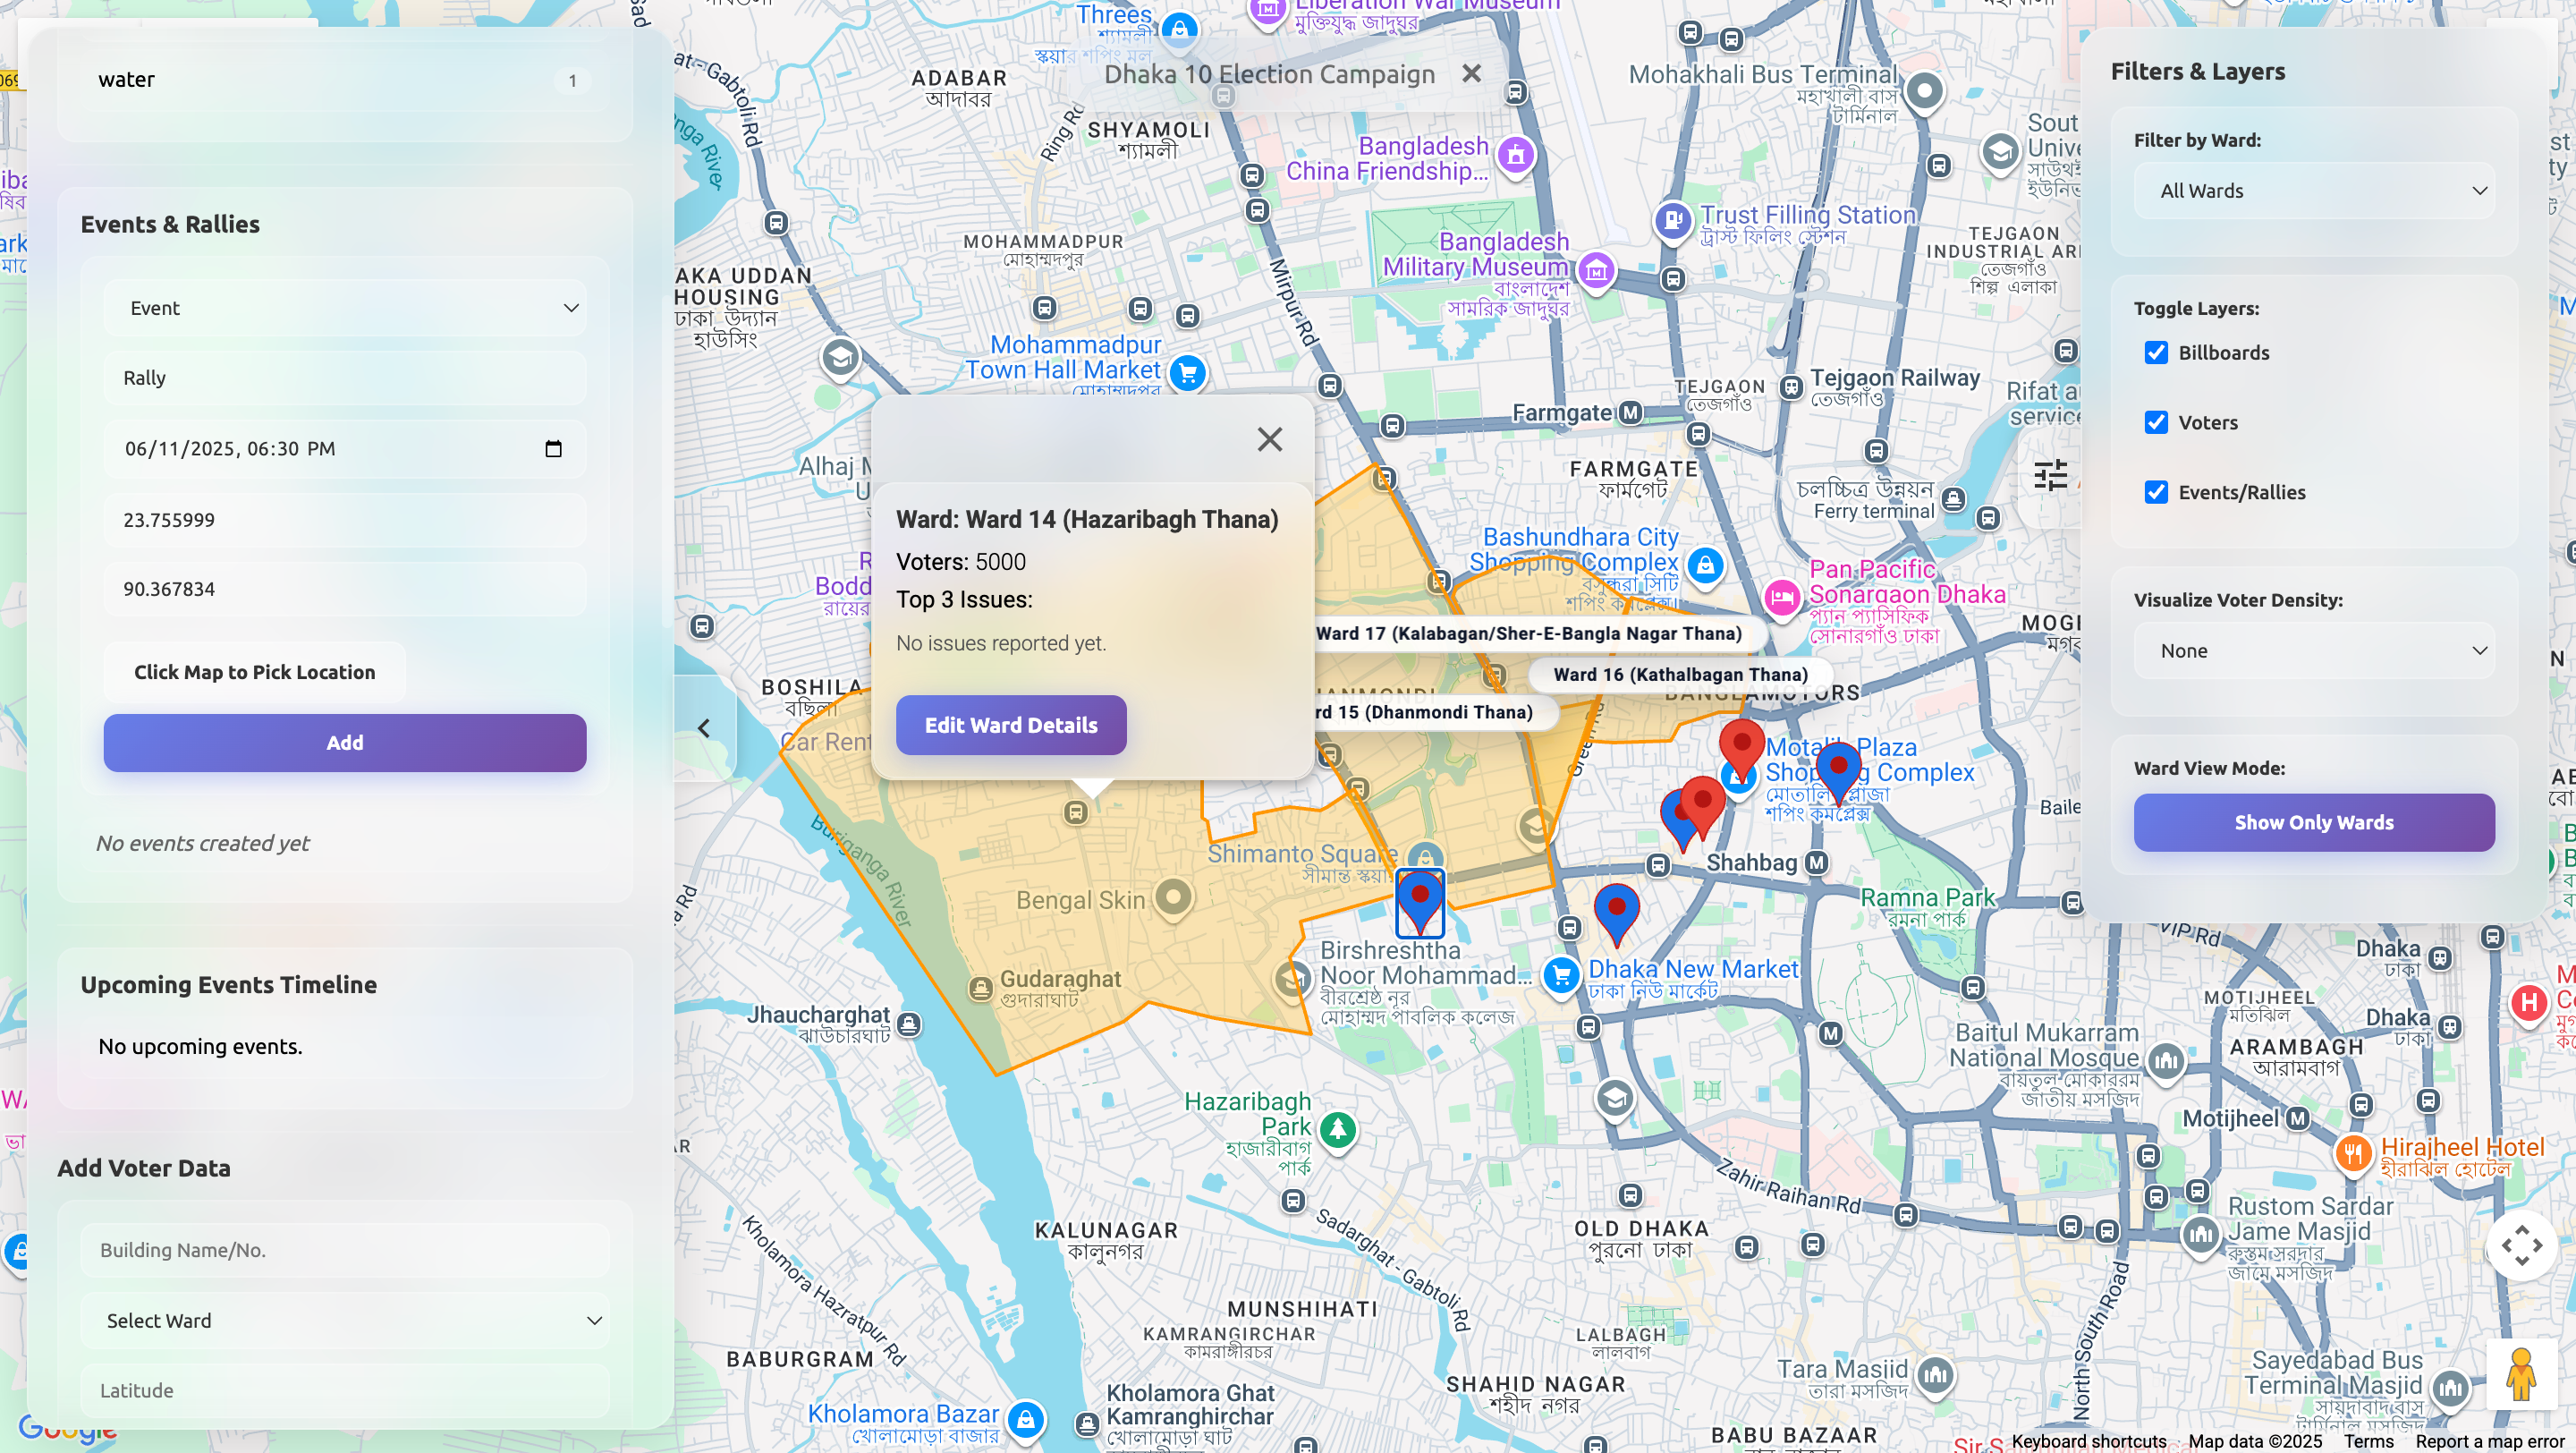Open the Event type dropdown
This screenshot has height=1453, width=2576.
pyautogui.click(x=344, y=308)
